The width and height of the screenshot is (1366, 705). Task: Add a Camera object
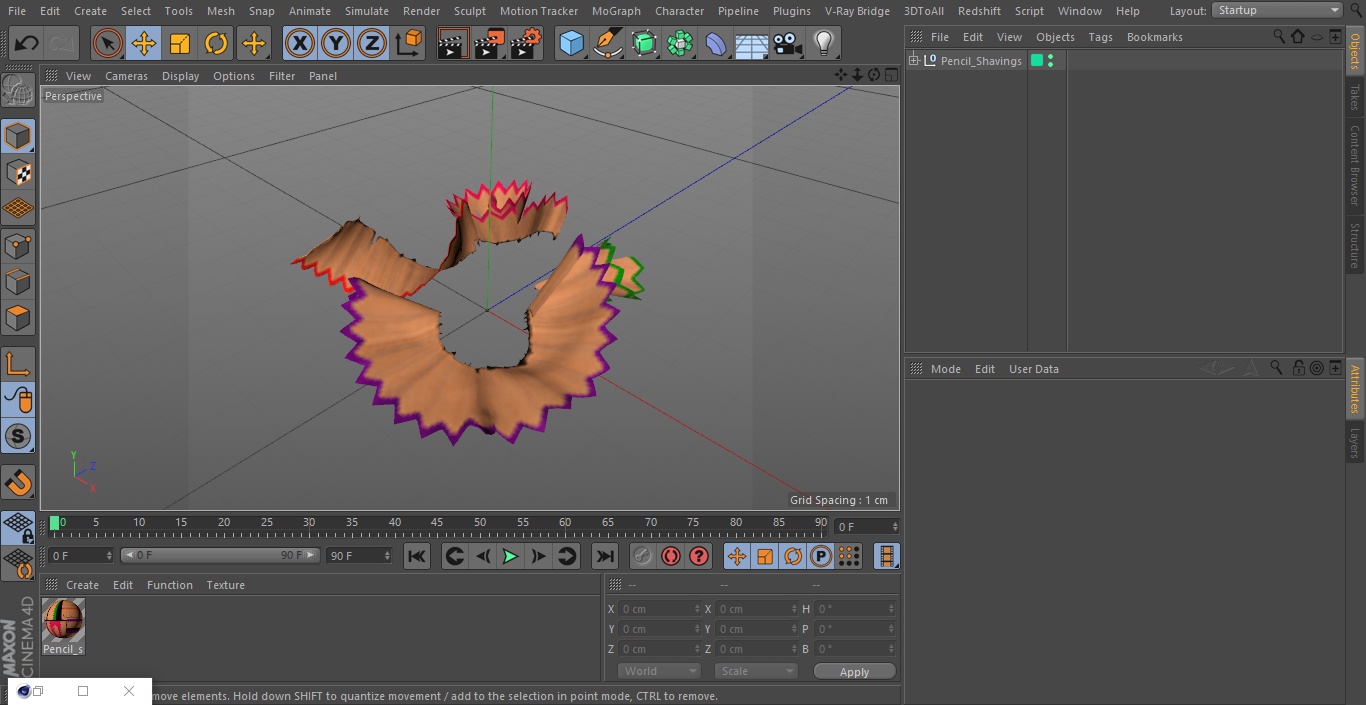(788, 44)
